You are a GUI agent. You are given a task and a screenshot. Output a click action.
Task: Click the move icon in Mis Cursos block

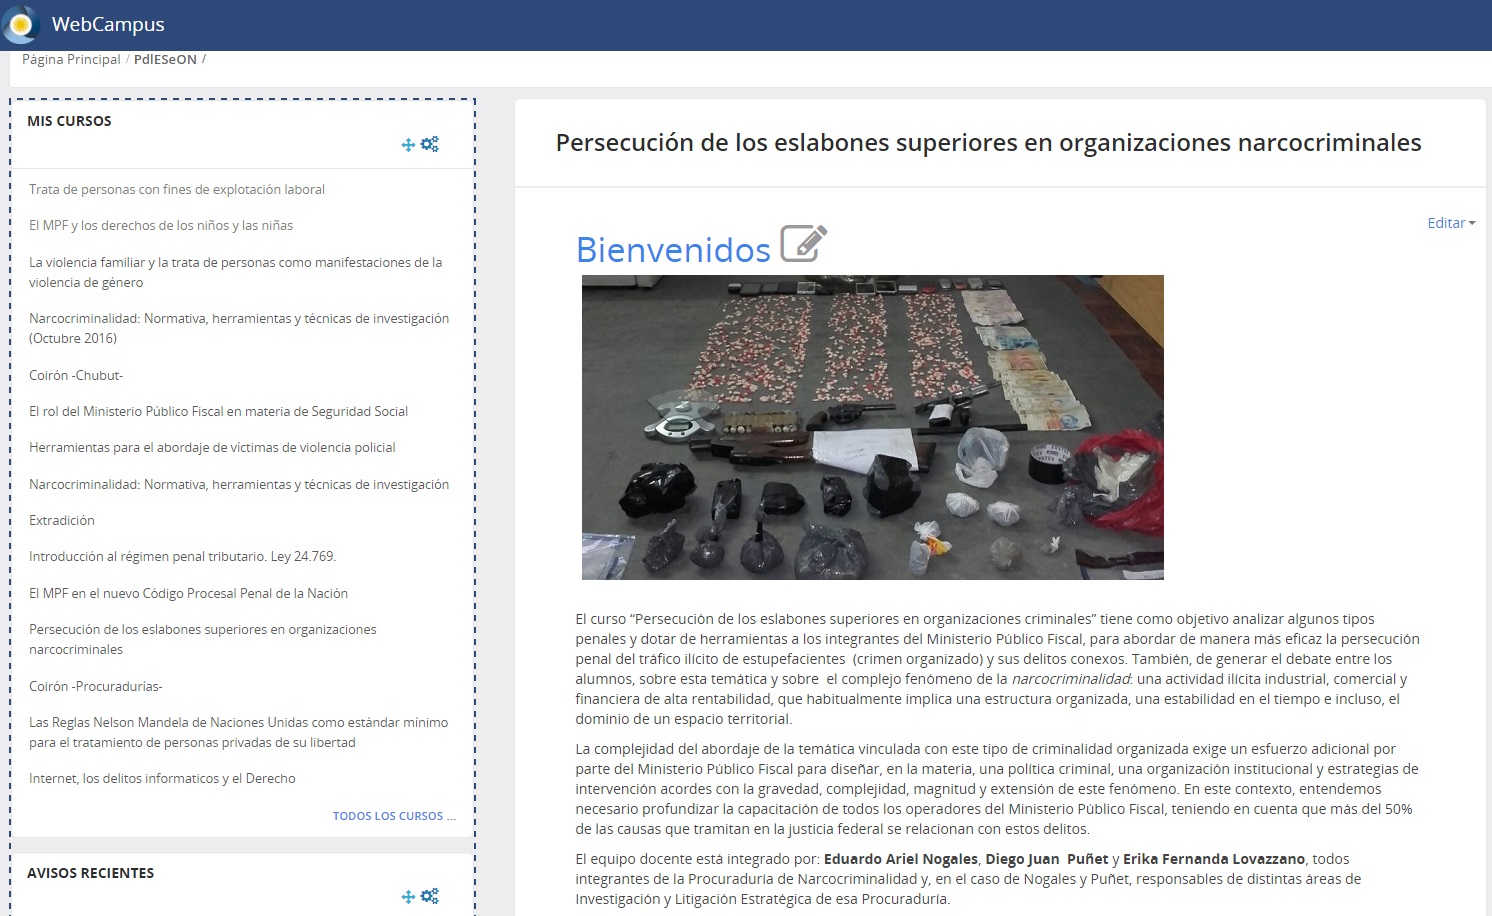click(408, 145)
